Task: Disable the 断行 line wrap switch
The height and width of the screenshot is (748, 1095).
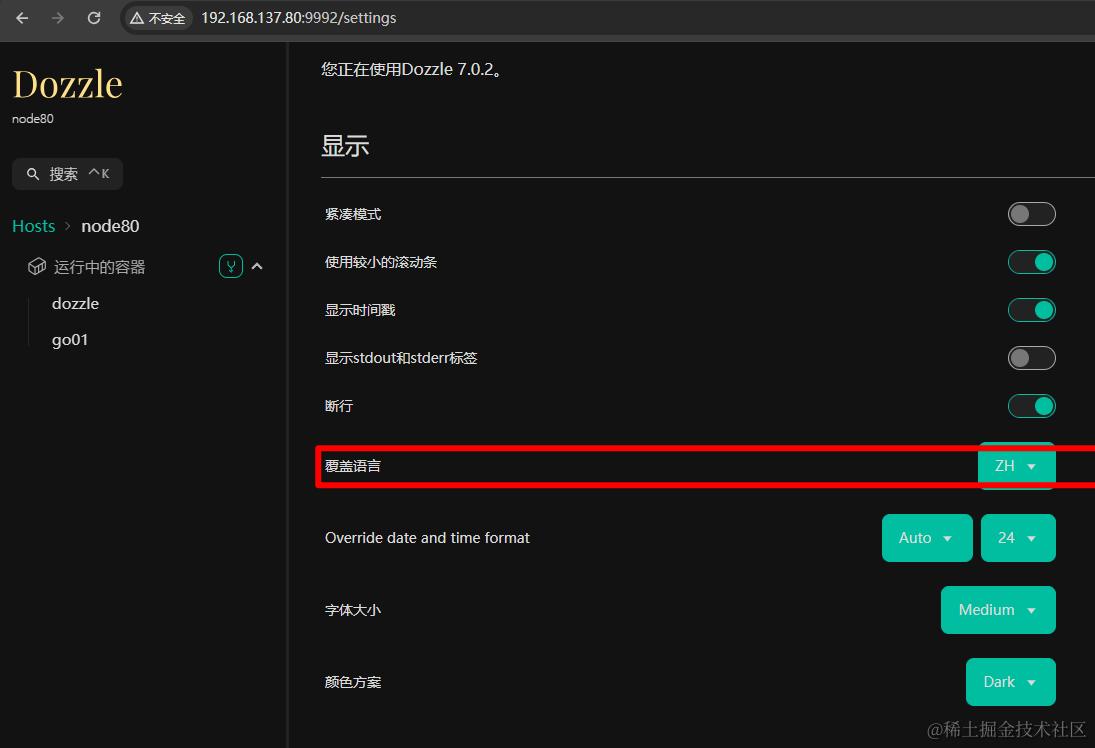Action: click(x=1031, y=405)
